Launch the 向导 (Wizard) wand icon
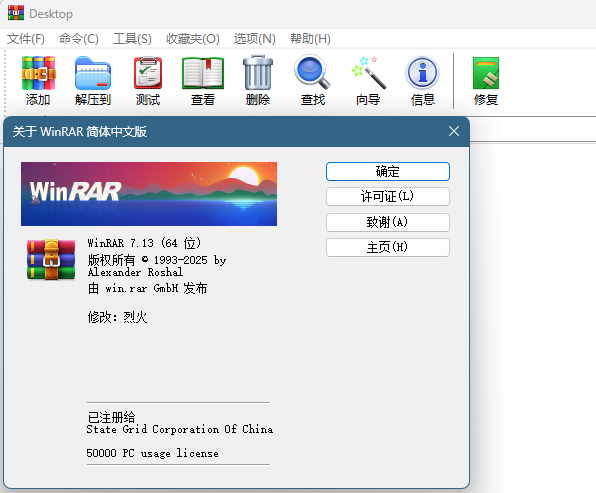The width and height of the screenshot is (596, 493). tap(368, 73)
